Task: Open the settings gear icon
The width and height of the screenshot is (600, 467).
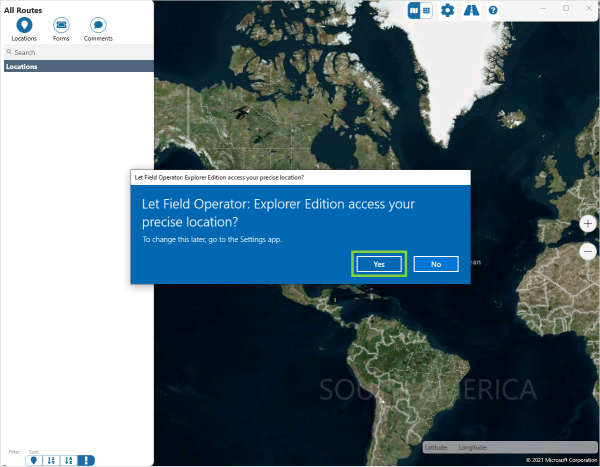Action: pos(447,10)
